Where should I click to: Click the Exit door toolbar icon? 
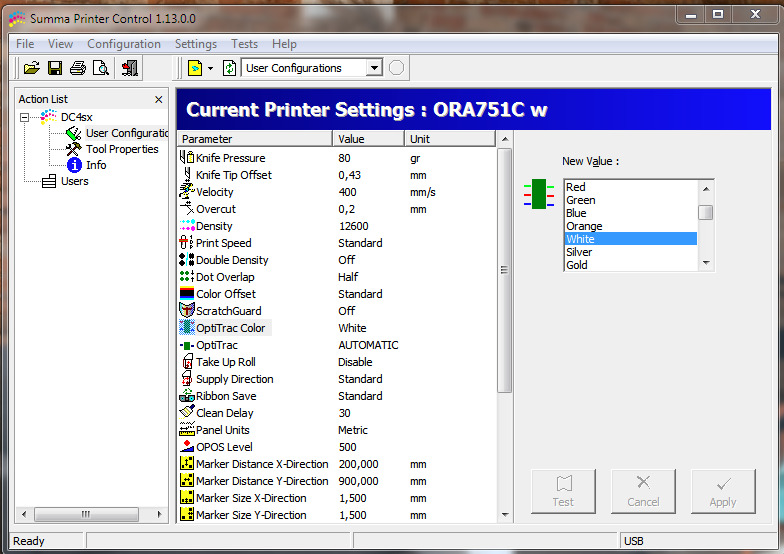click(130, 68)
